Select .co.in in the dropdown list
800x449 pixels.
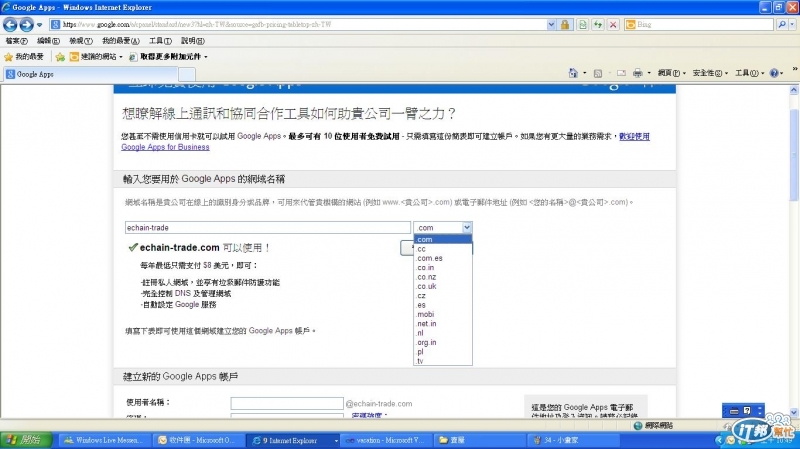coord(443,267)
